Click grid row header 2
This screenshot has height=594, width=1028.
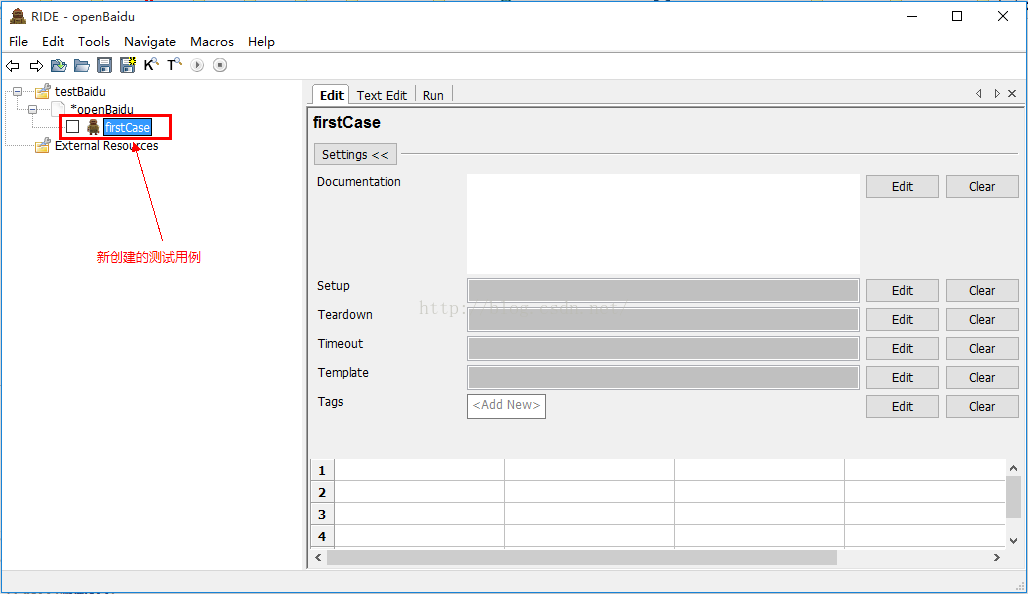(322, 492)
